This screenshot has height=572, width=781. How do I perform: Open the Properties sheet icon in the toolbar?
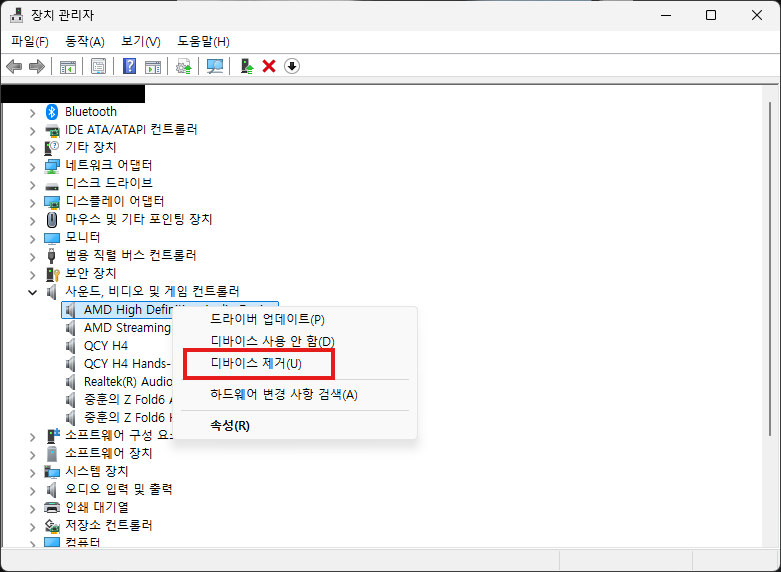99,66
